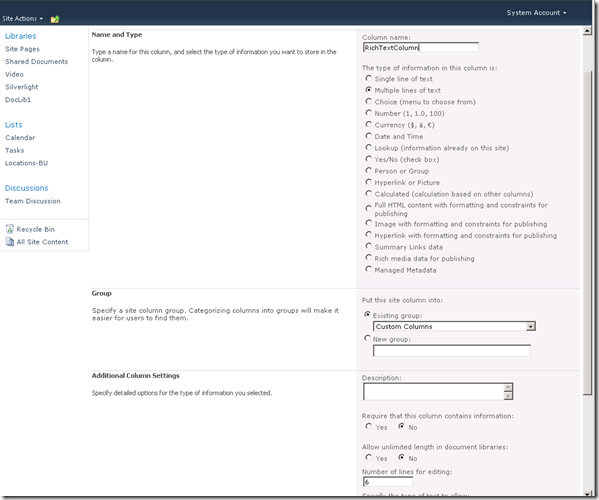Set require column information to Yes
The image size is (599, 500).
click(368, 426)
